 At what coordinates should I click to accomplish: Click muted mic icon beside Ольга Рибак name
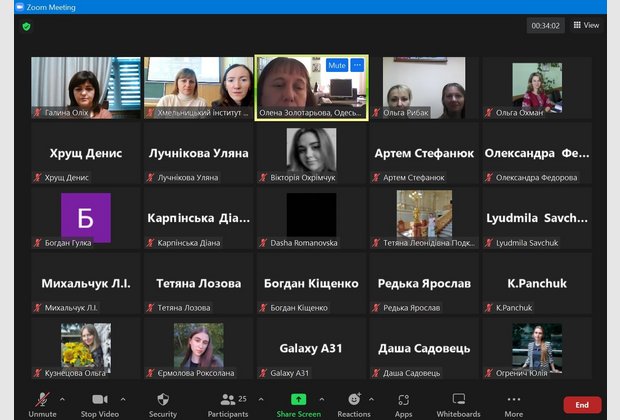[x=376, y=113]
